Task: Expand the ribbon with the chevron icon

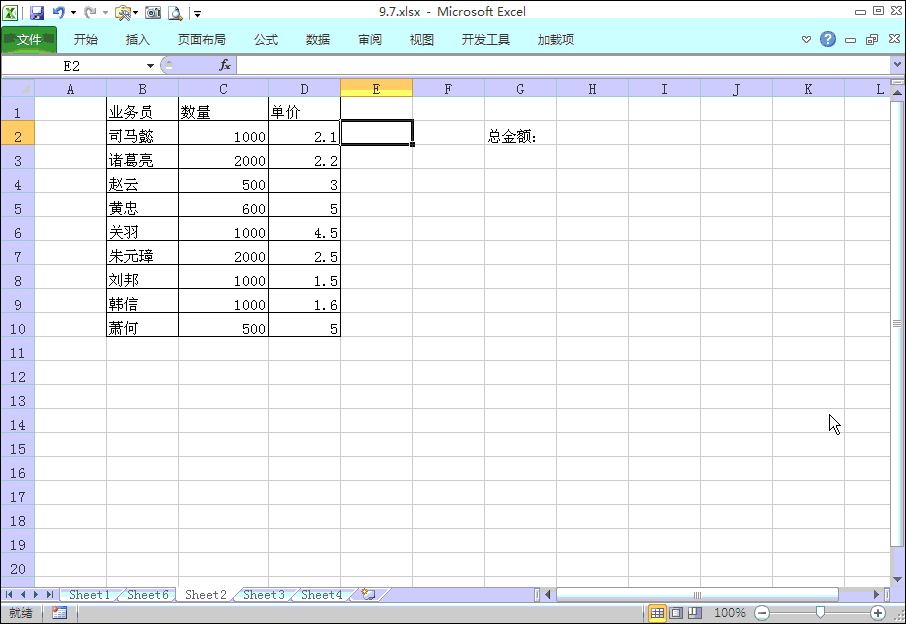Action: click(x=806, y=39)
